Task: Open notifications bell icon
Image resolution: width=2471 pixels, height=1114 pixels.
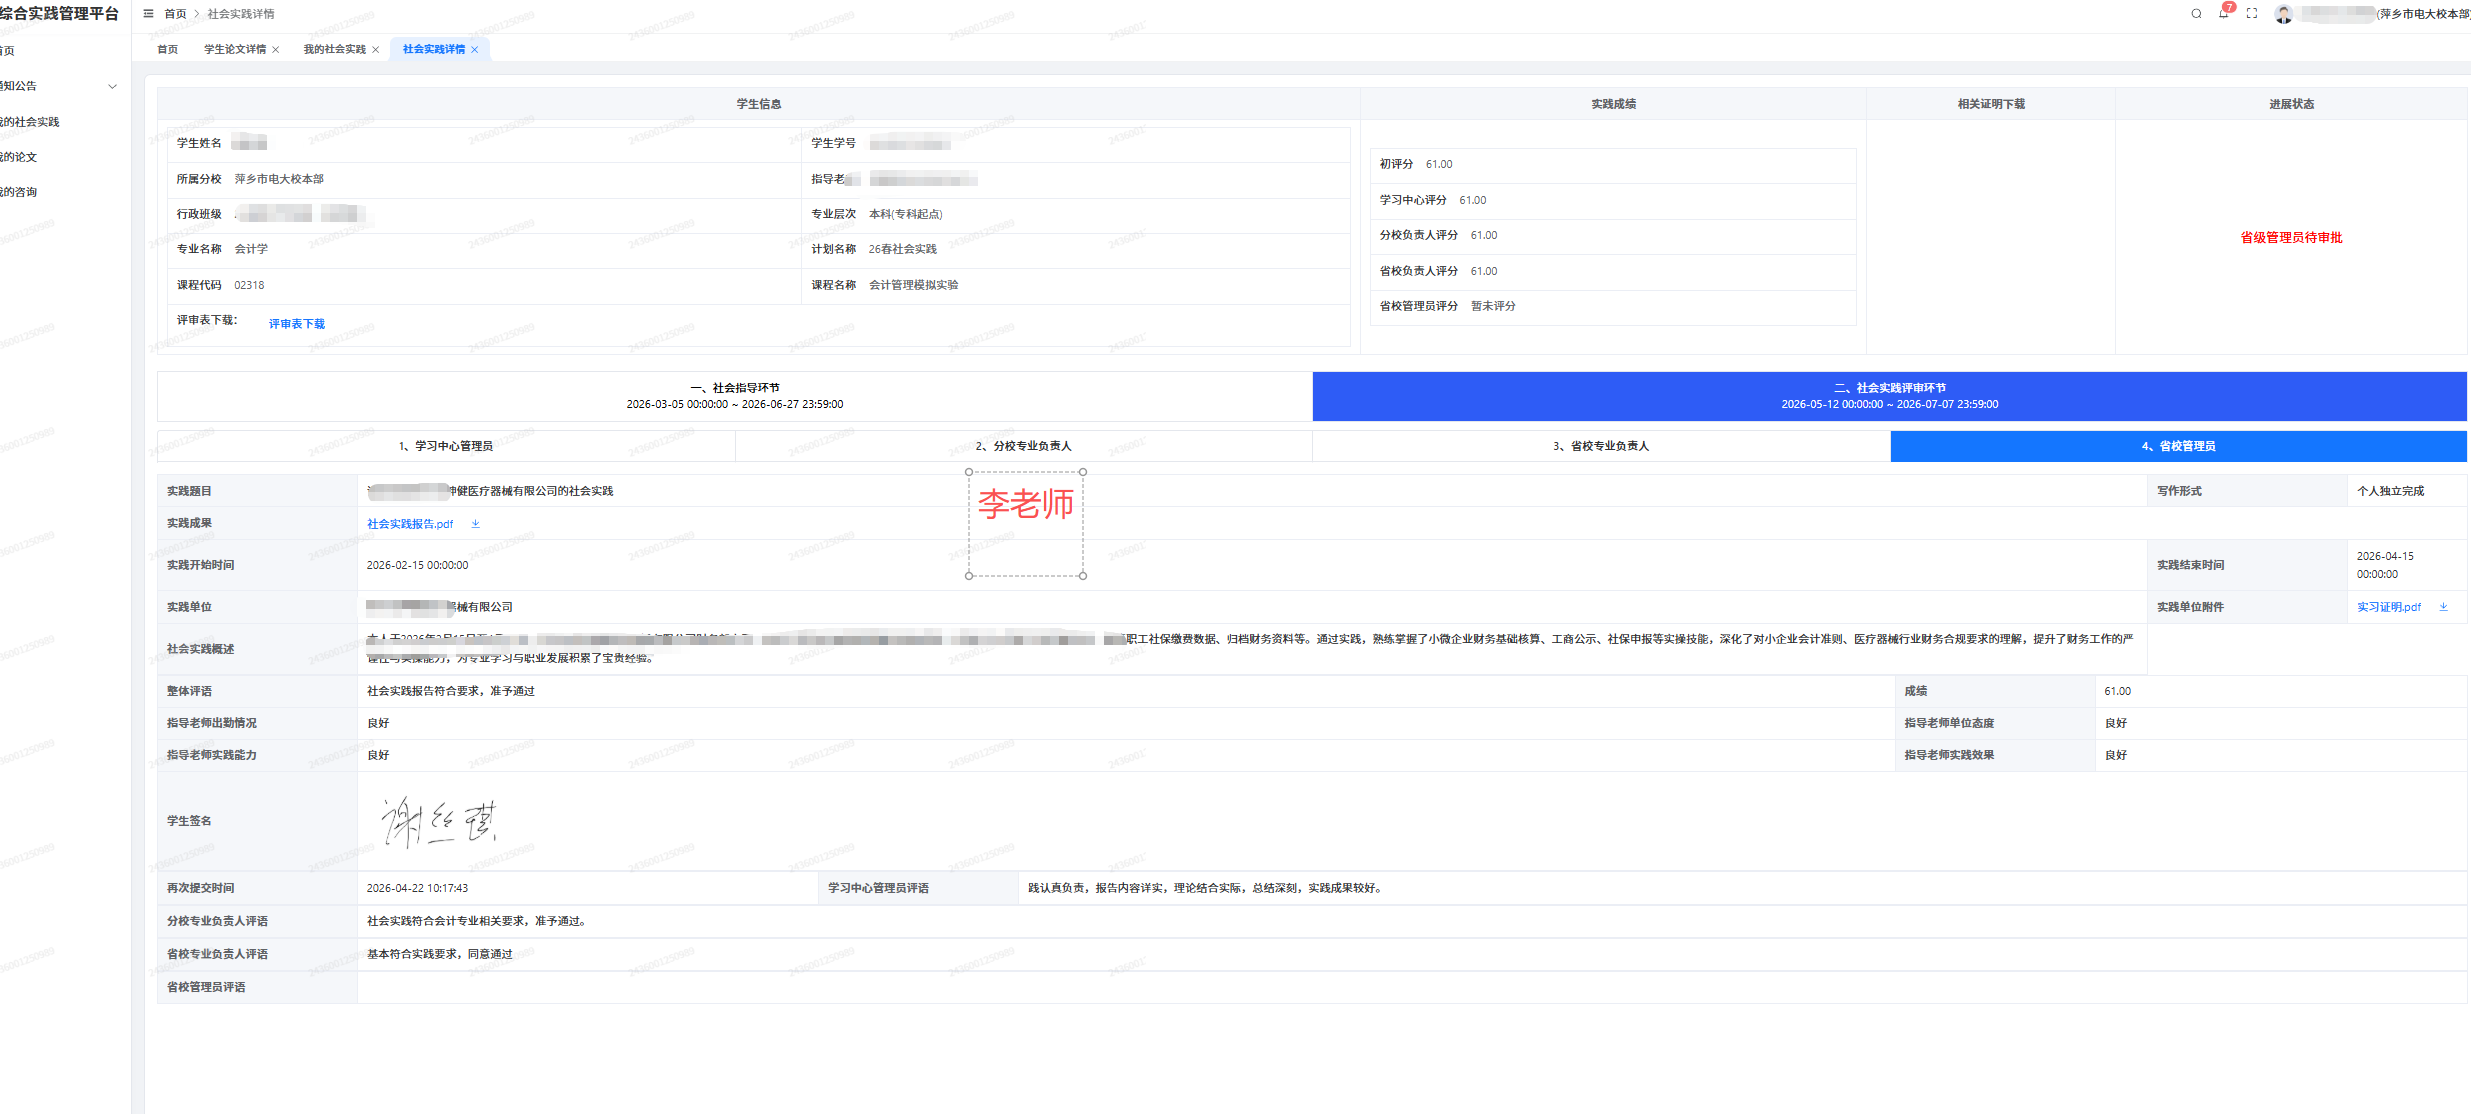Action: click(x=2223, y=14)
